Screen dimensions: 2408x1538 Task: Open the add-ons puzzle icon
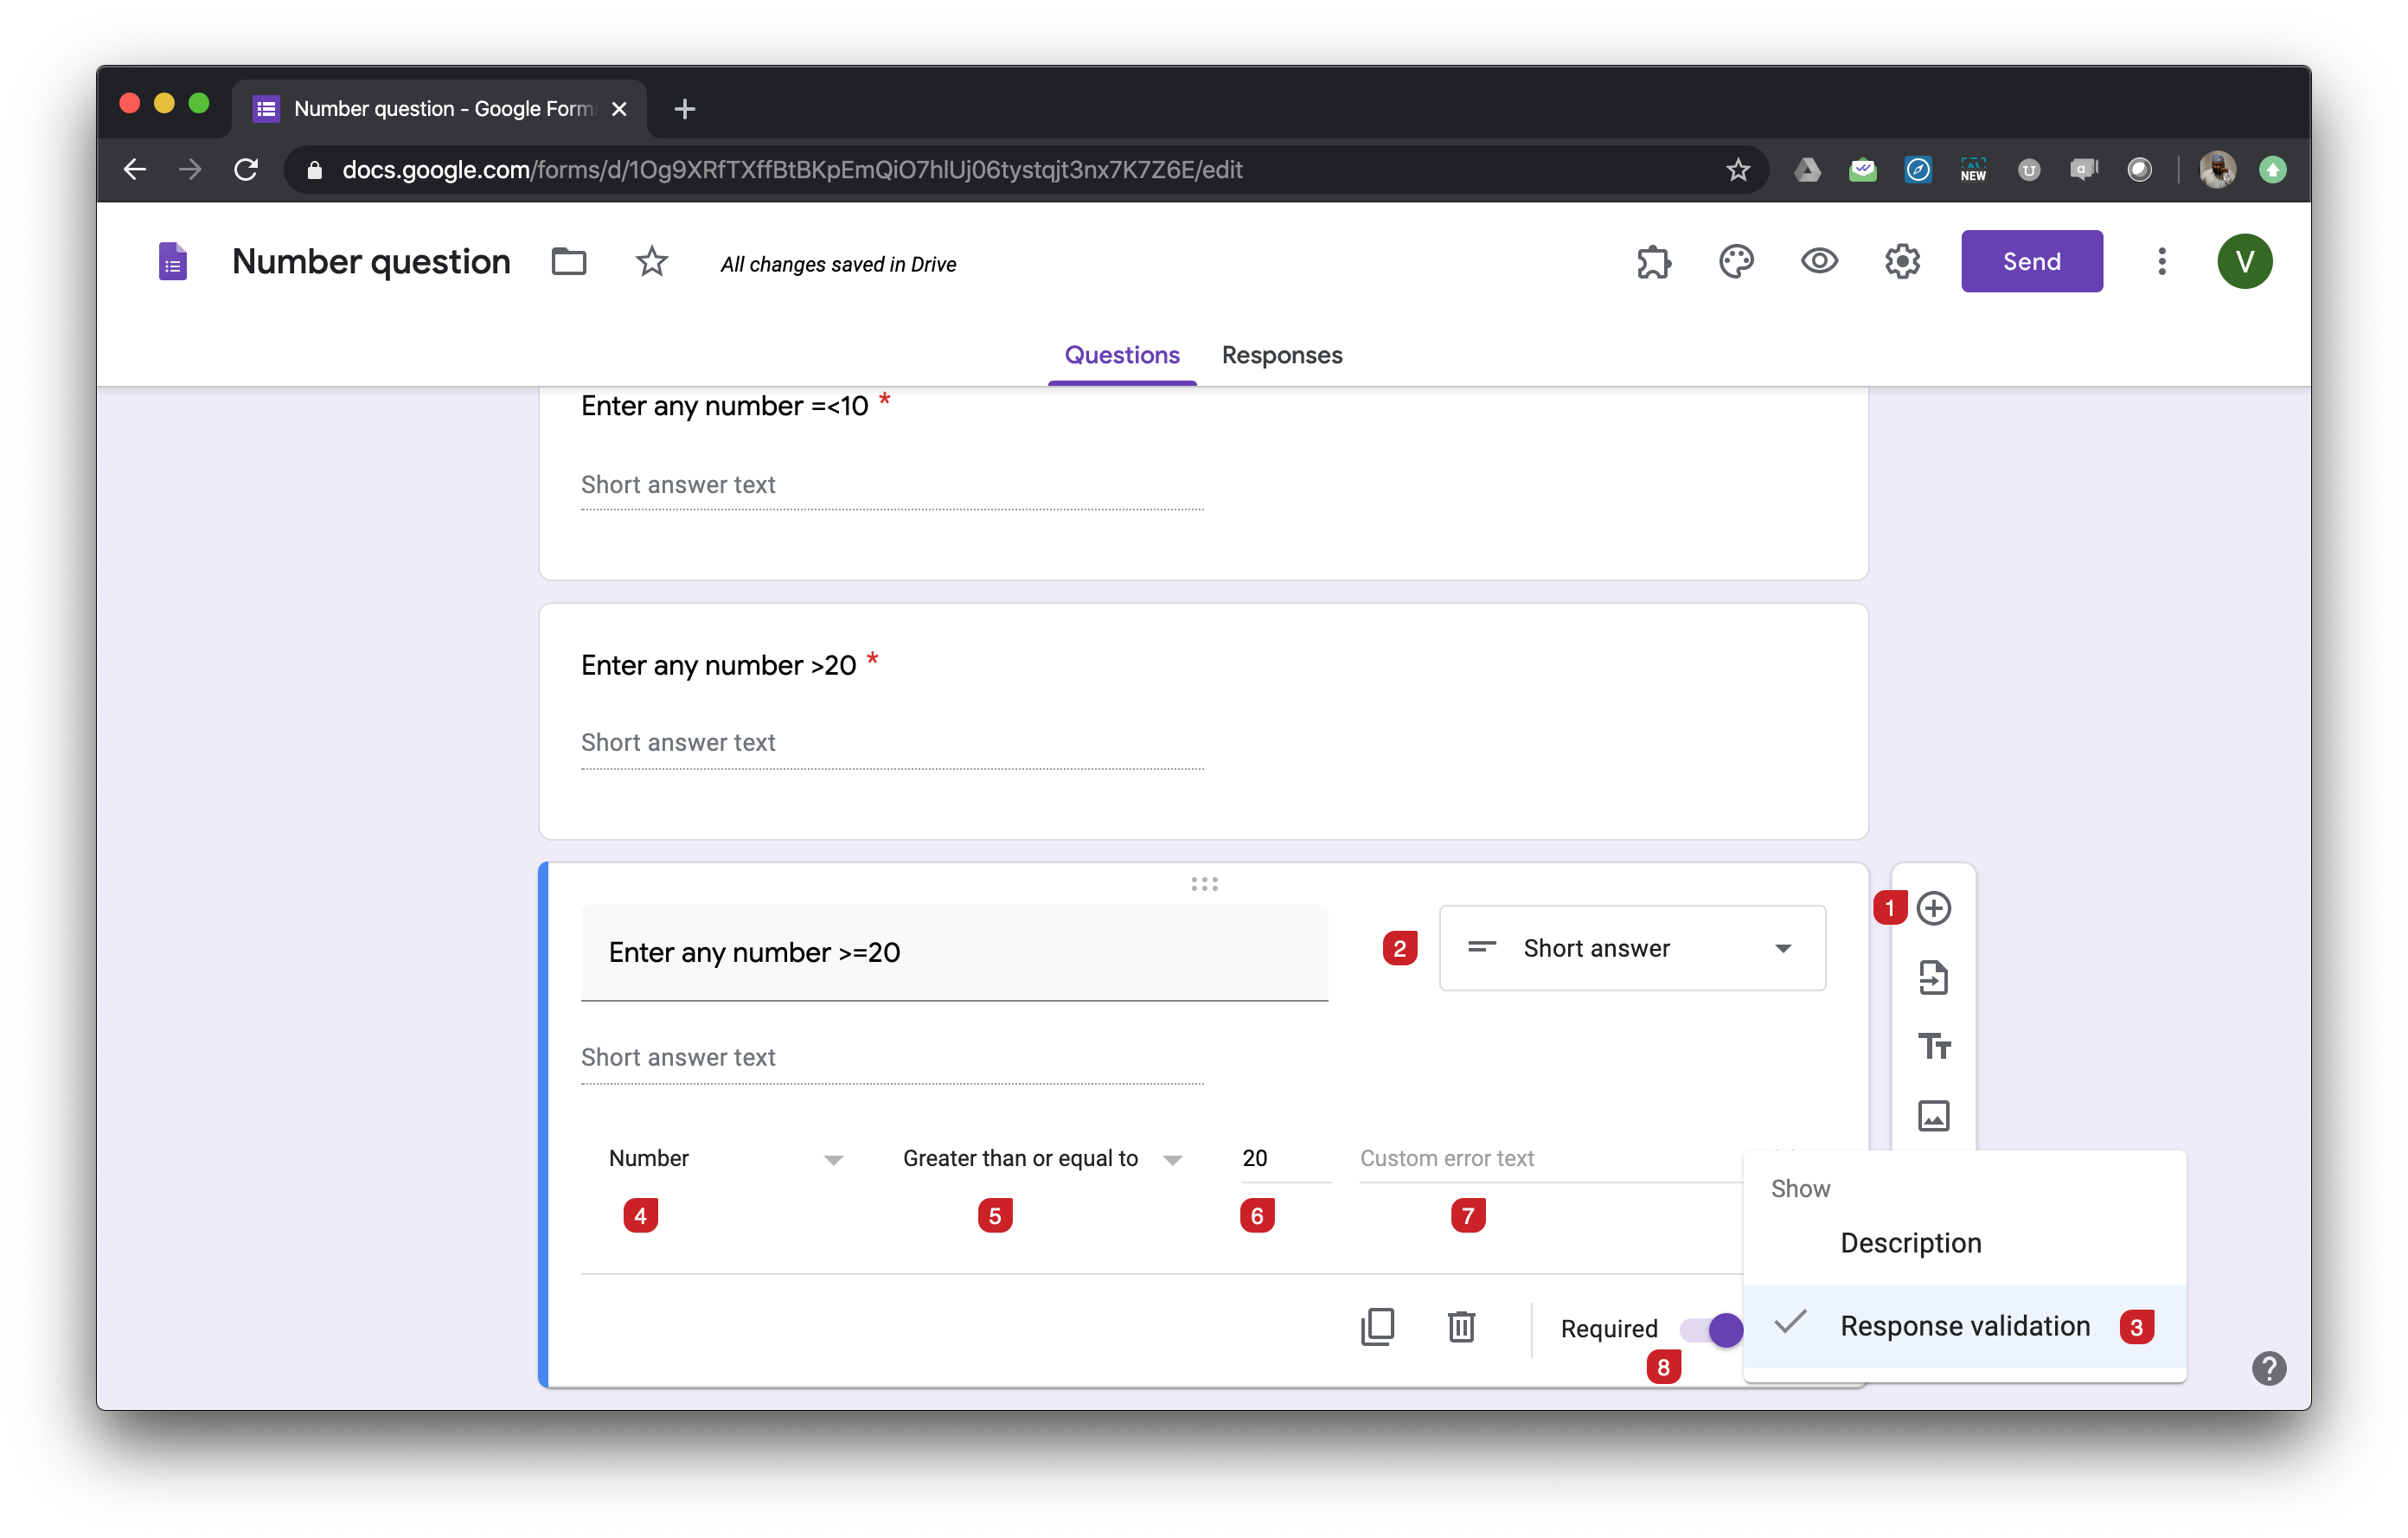click(1654, 262)
